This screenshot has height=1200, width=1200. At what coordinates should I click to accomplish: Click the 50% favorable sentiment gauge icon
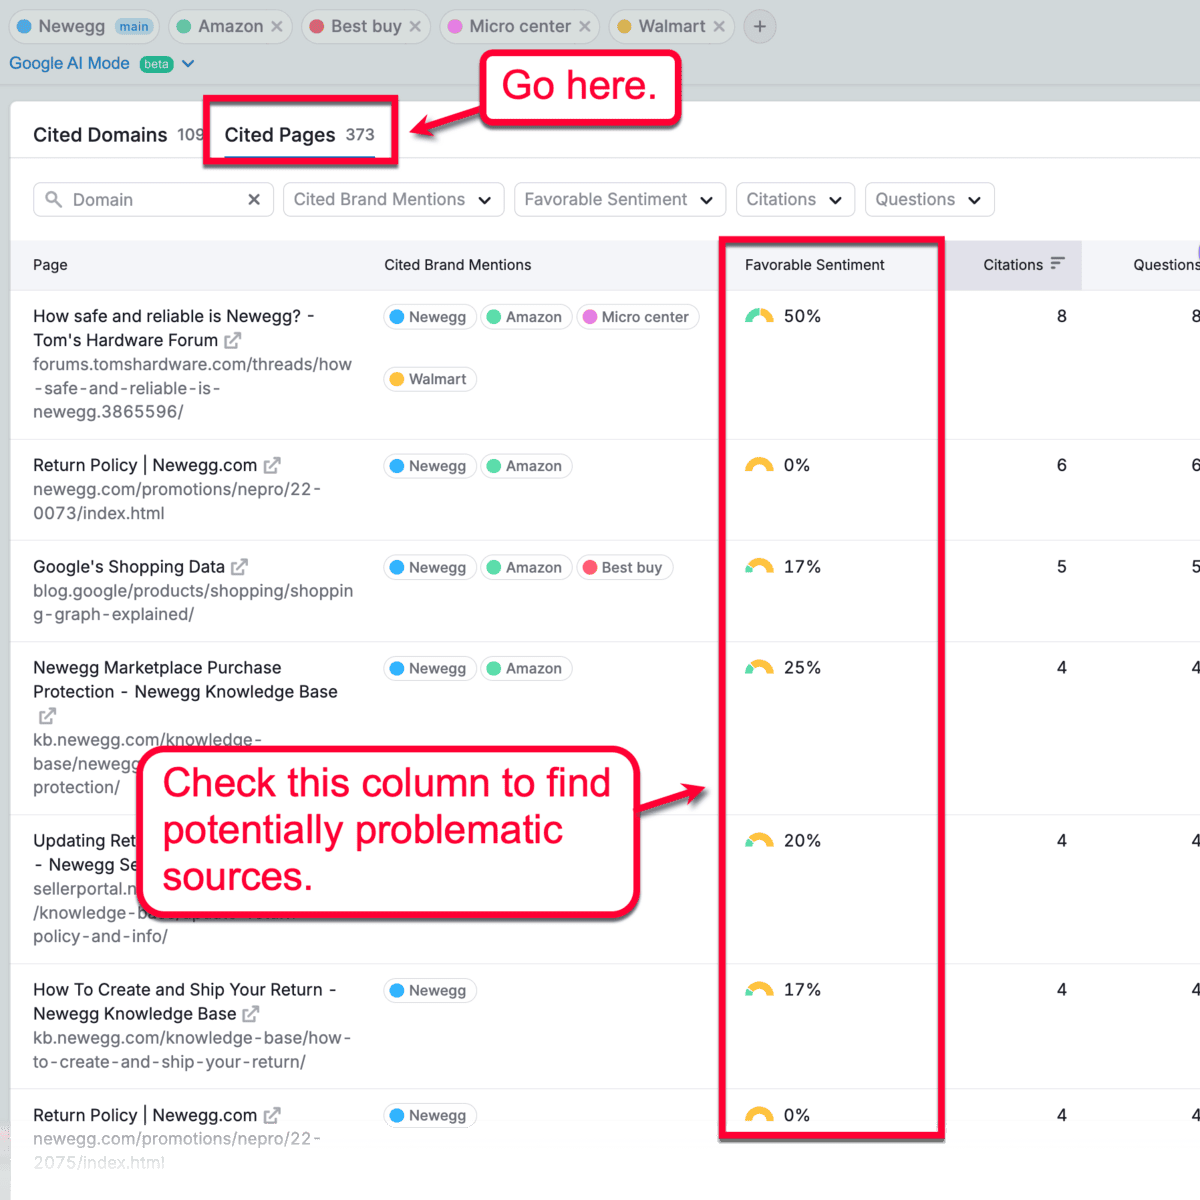point(758,314)
